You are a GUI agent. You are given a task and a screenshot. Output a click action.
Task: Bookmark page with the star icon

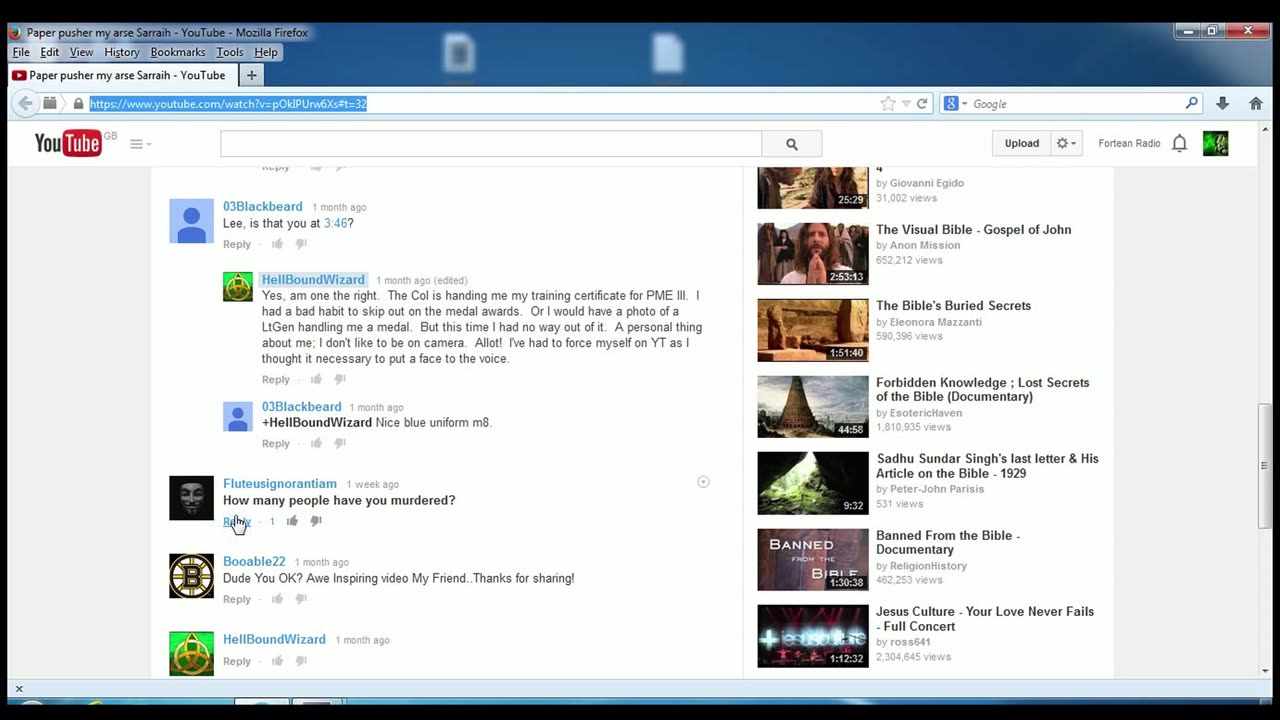coord(887,103)
